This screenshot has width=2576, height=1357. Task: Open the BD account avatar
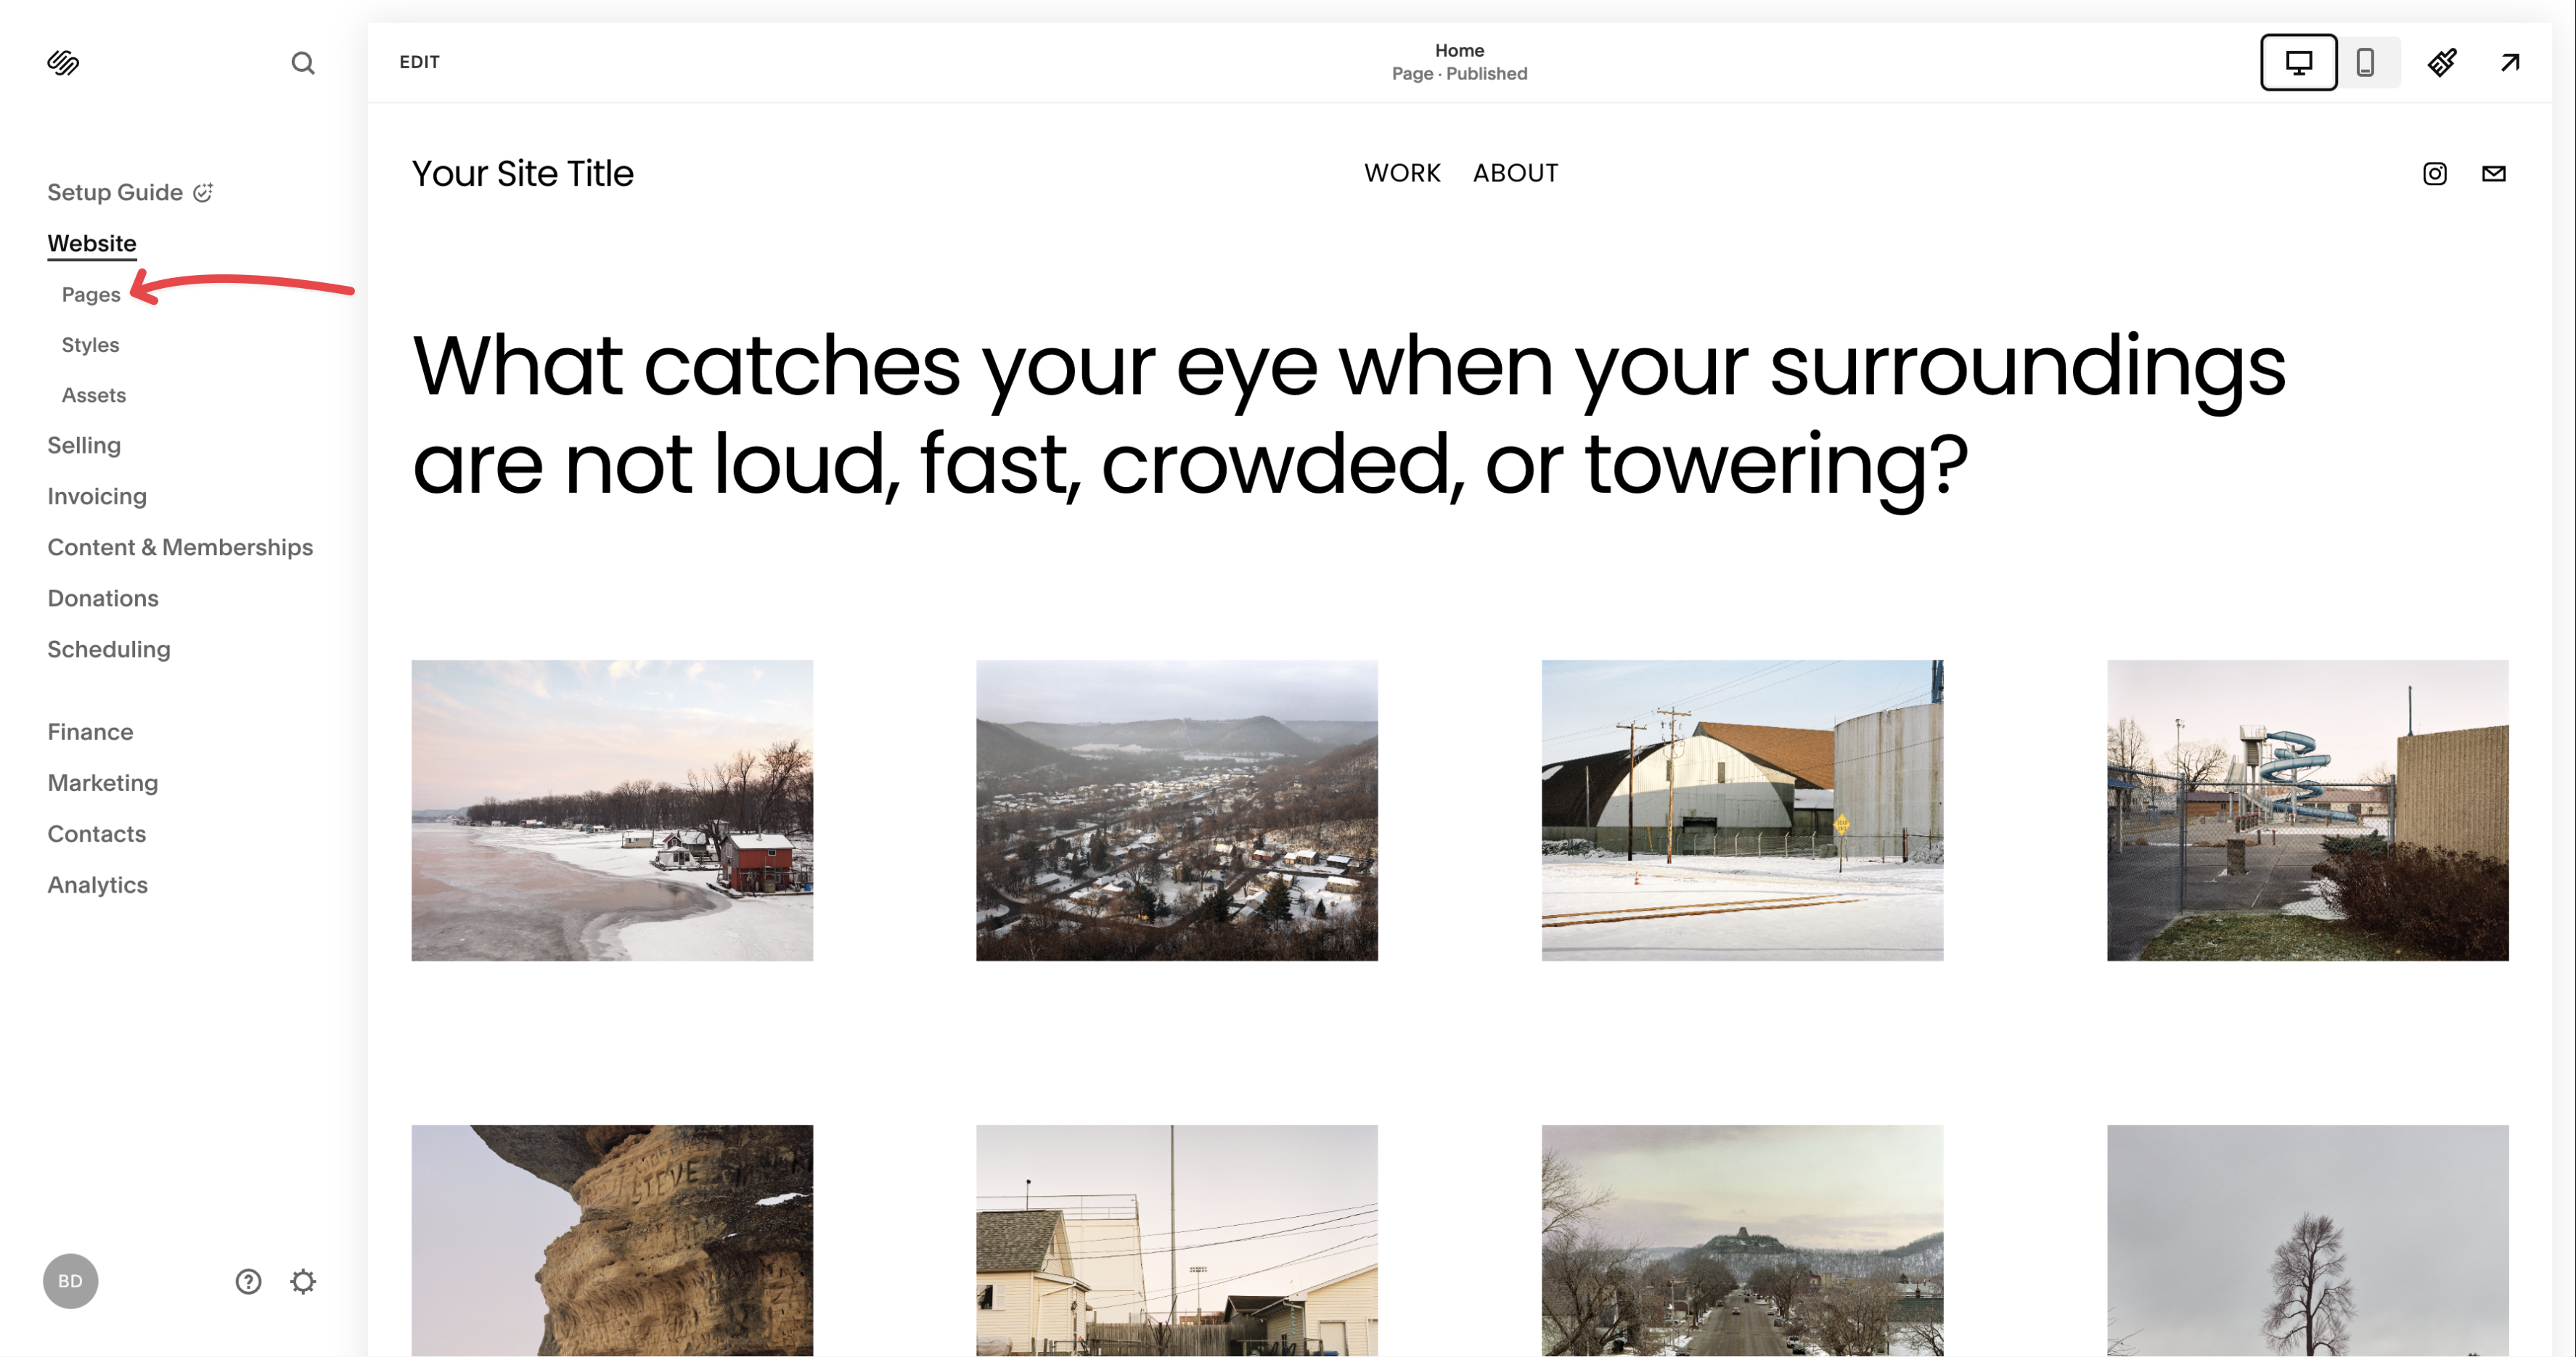(x=70, y=1281)
